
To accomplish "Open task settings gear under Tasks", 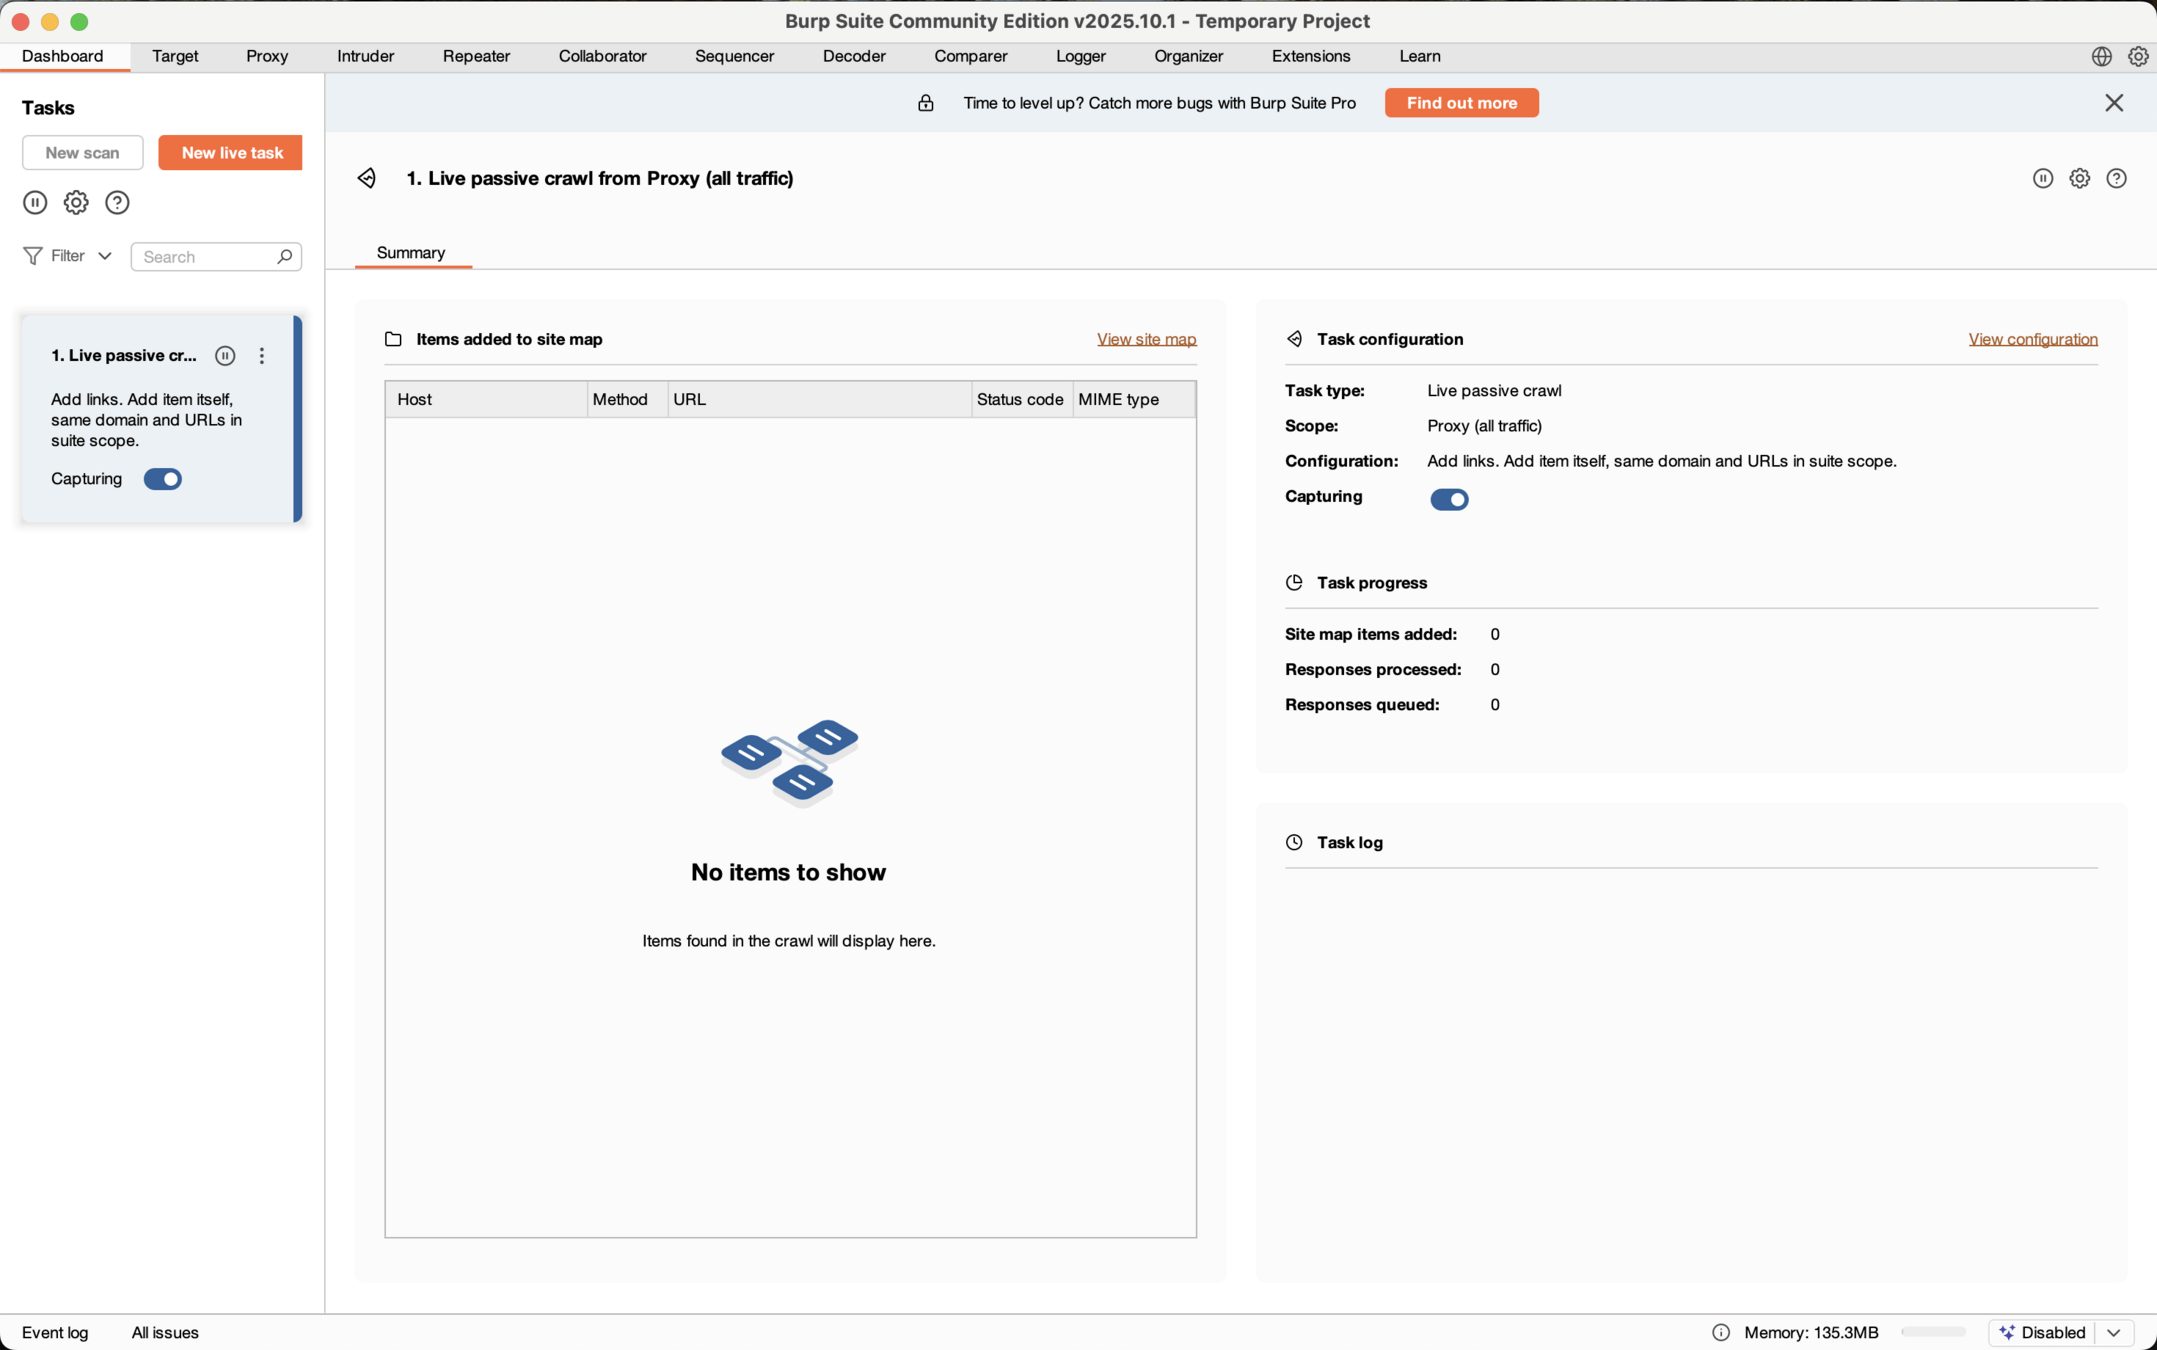I will pos(76,203).
